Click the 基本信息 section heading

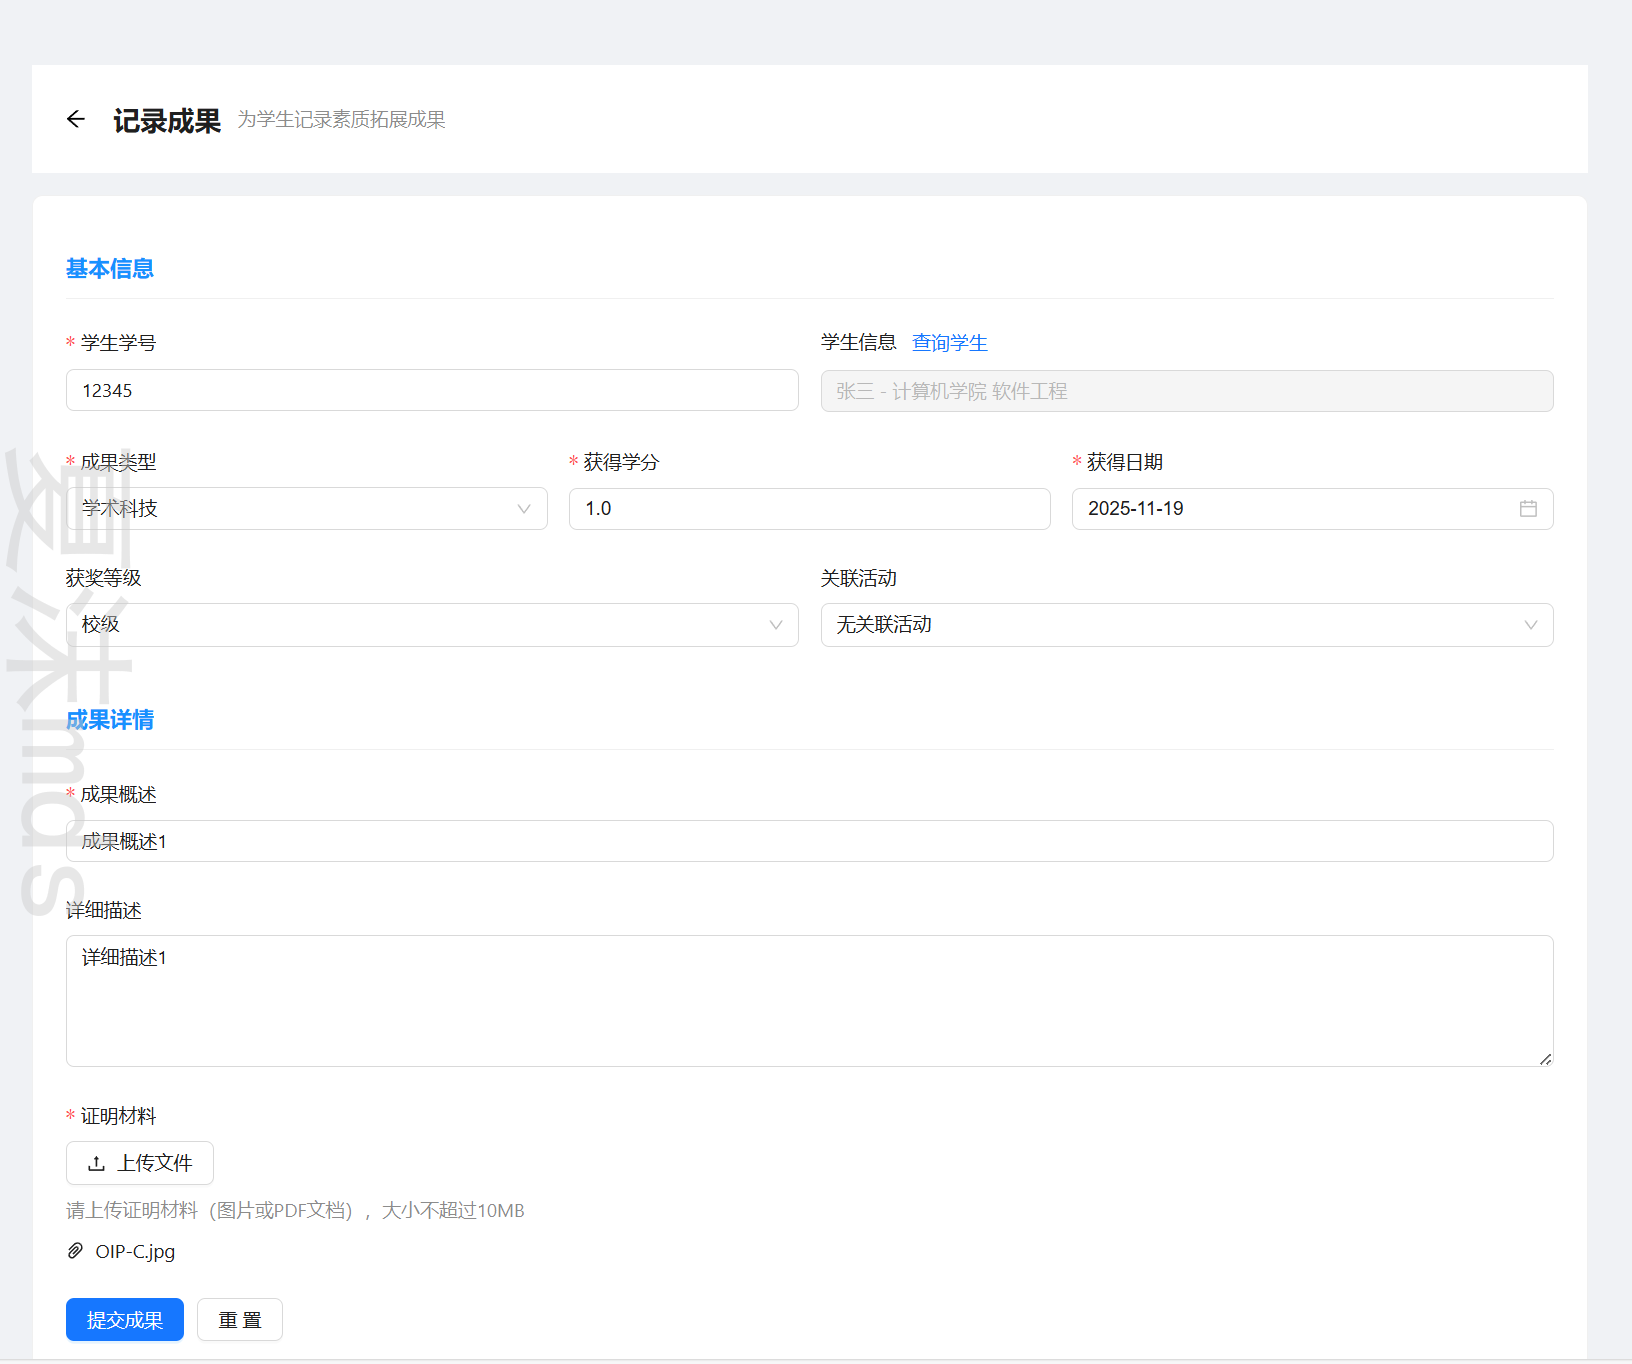click(110, 269)
